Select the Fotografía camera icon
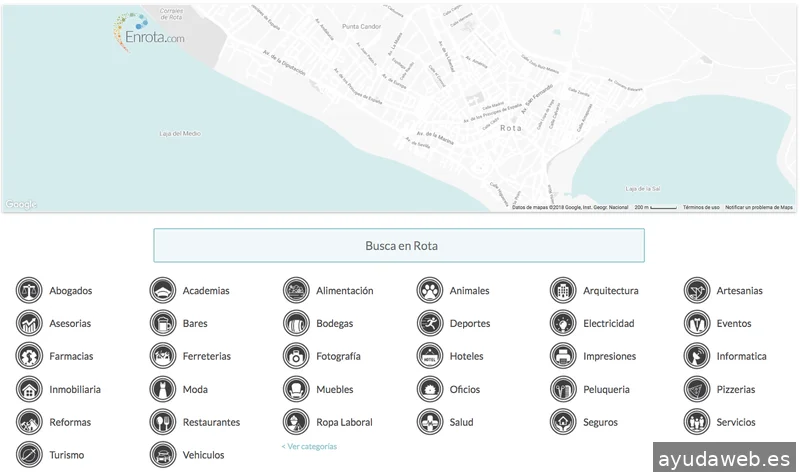The height and width of the screenshot is (476, 800). (x=296, y=356)
